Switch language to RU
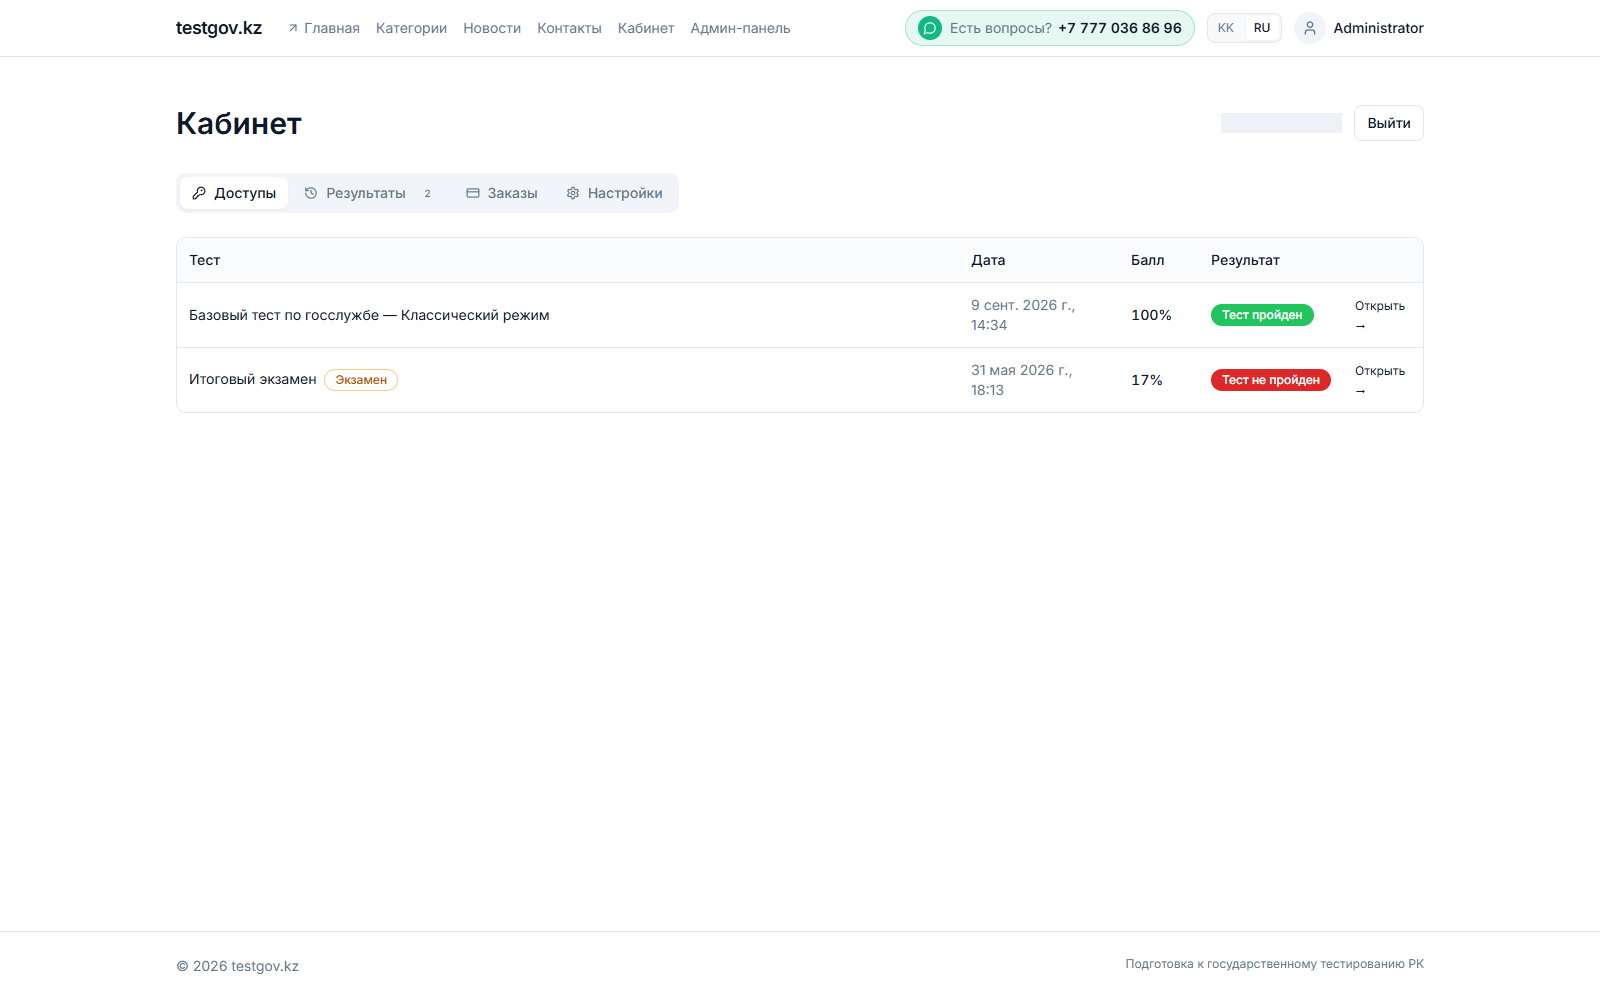 [1262, 28]
